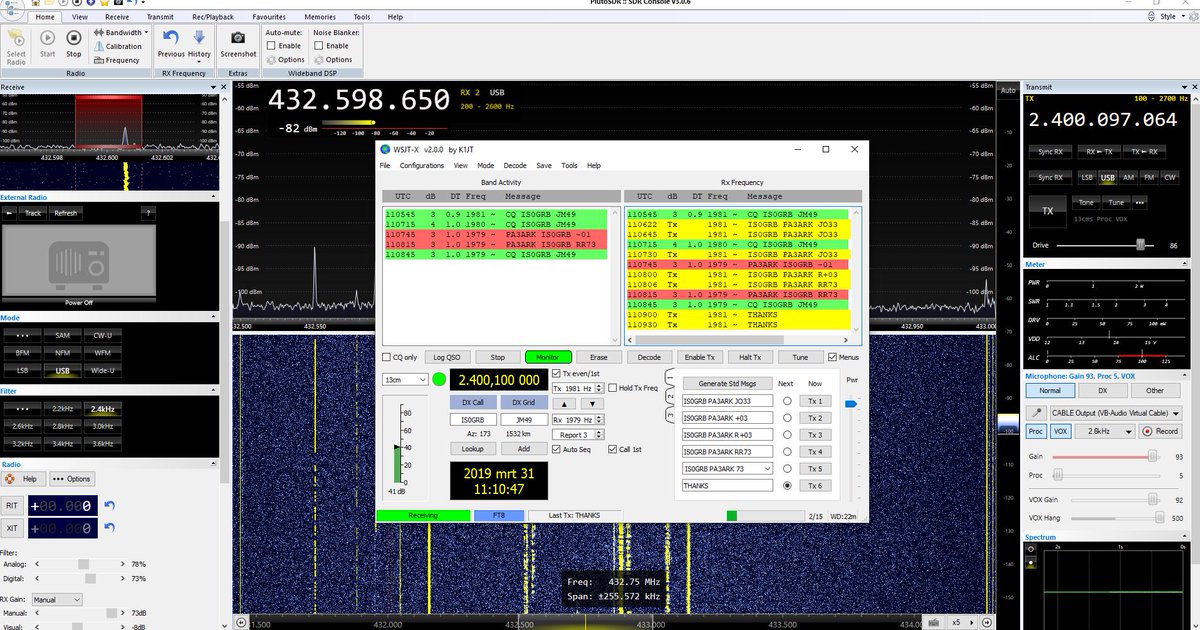The width and height of the screenshot is (1200, 630).
Task: Open the Memories ribbon tab
Action: coord(320,17)
